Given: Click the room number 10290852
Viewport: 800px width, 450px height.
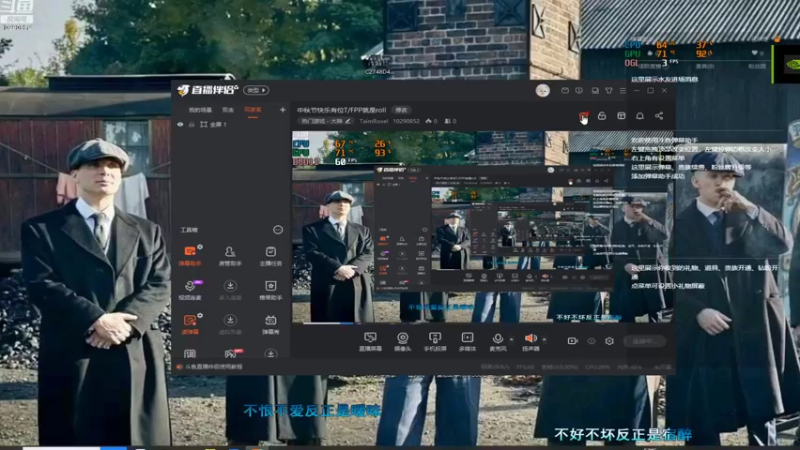Looking at the screenshot, I should [406, 121].
